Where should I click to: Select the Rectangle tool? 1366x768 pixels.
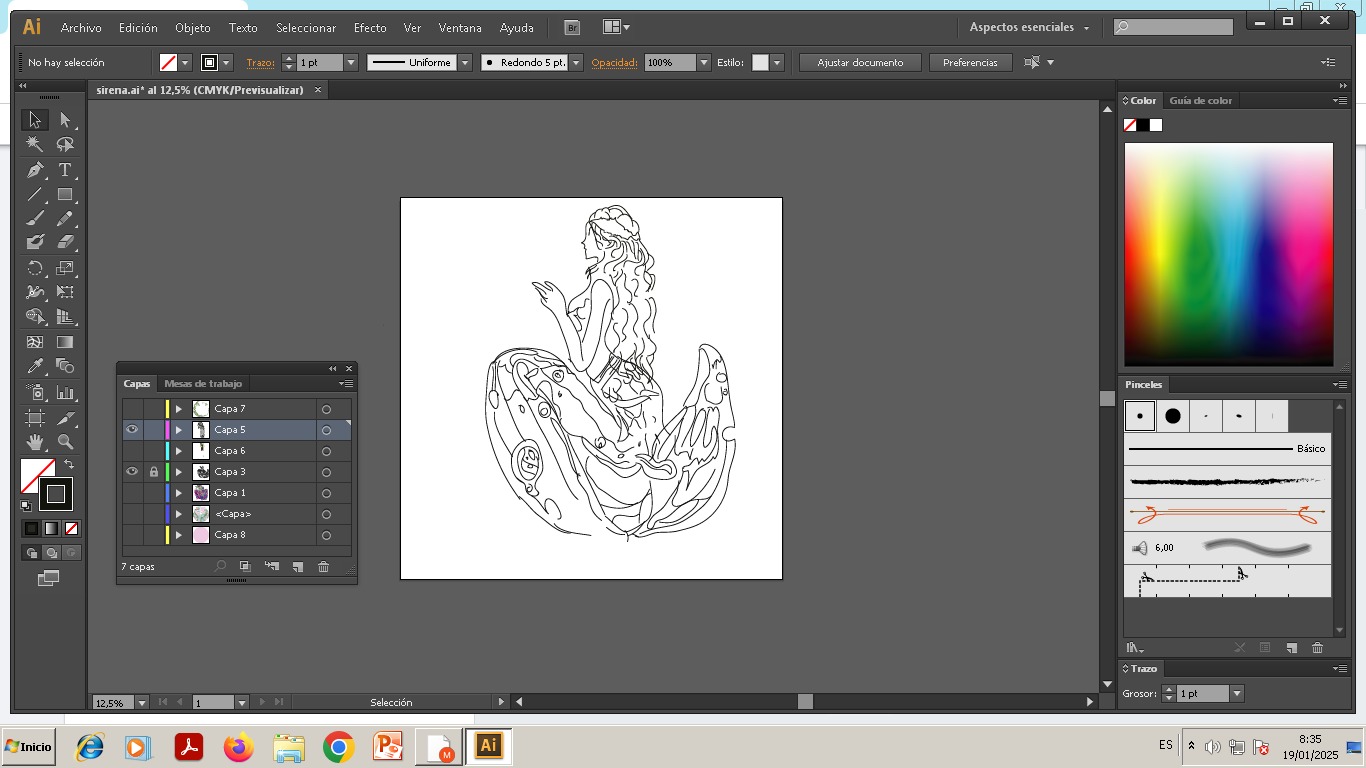pos(65,195)
